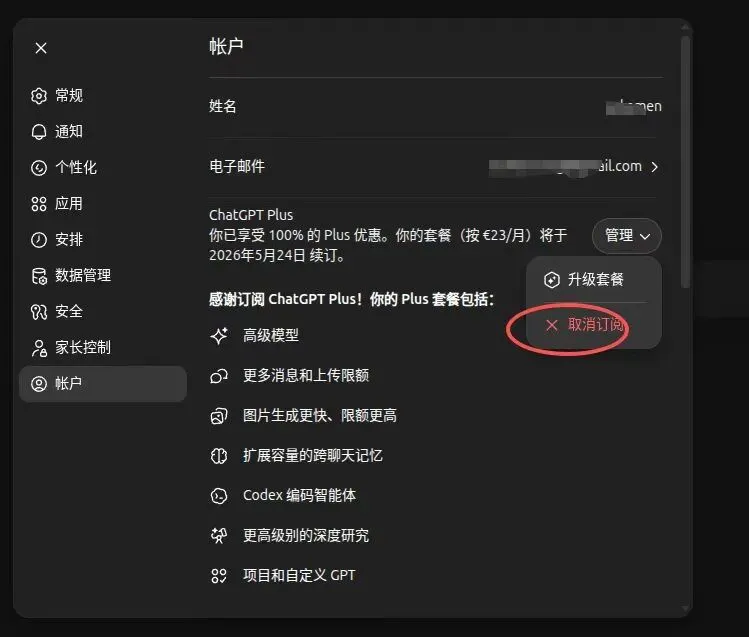The height and width of the screenshot is (637, 749).
Task: Click the 高级模型 sparkle icon
Action: coord(219,336)
